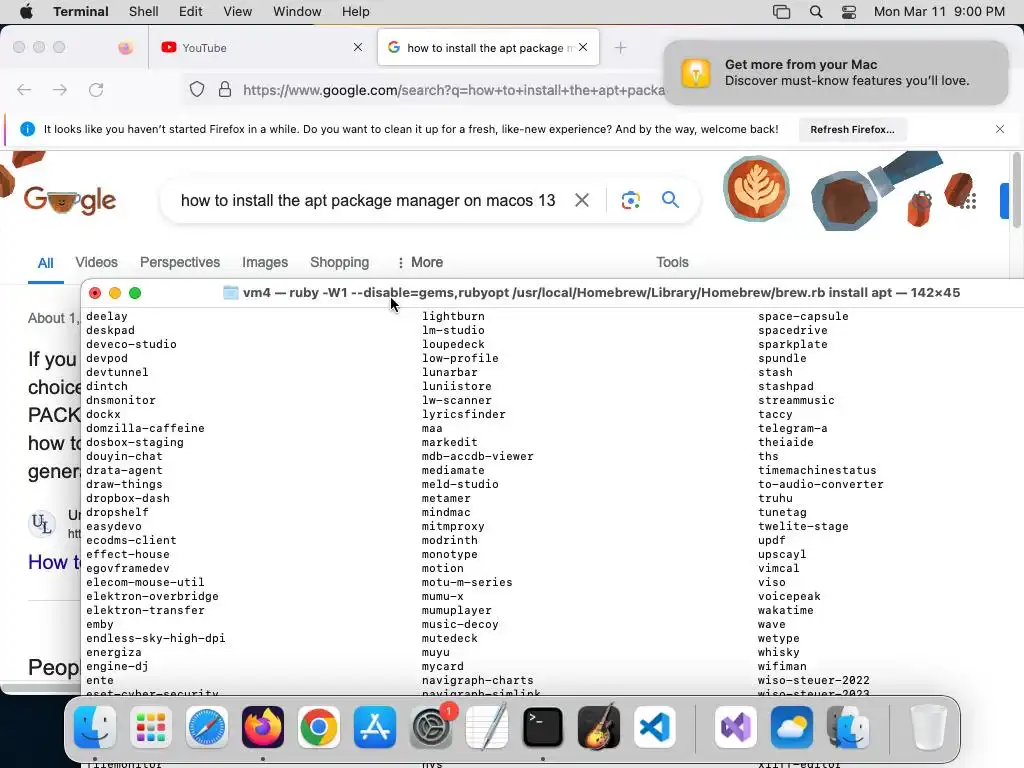1024x768 pixels.
Task: Click 'dosbox-staging' in the Terminal output
Action: (x=135, y=442)
